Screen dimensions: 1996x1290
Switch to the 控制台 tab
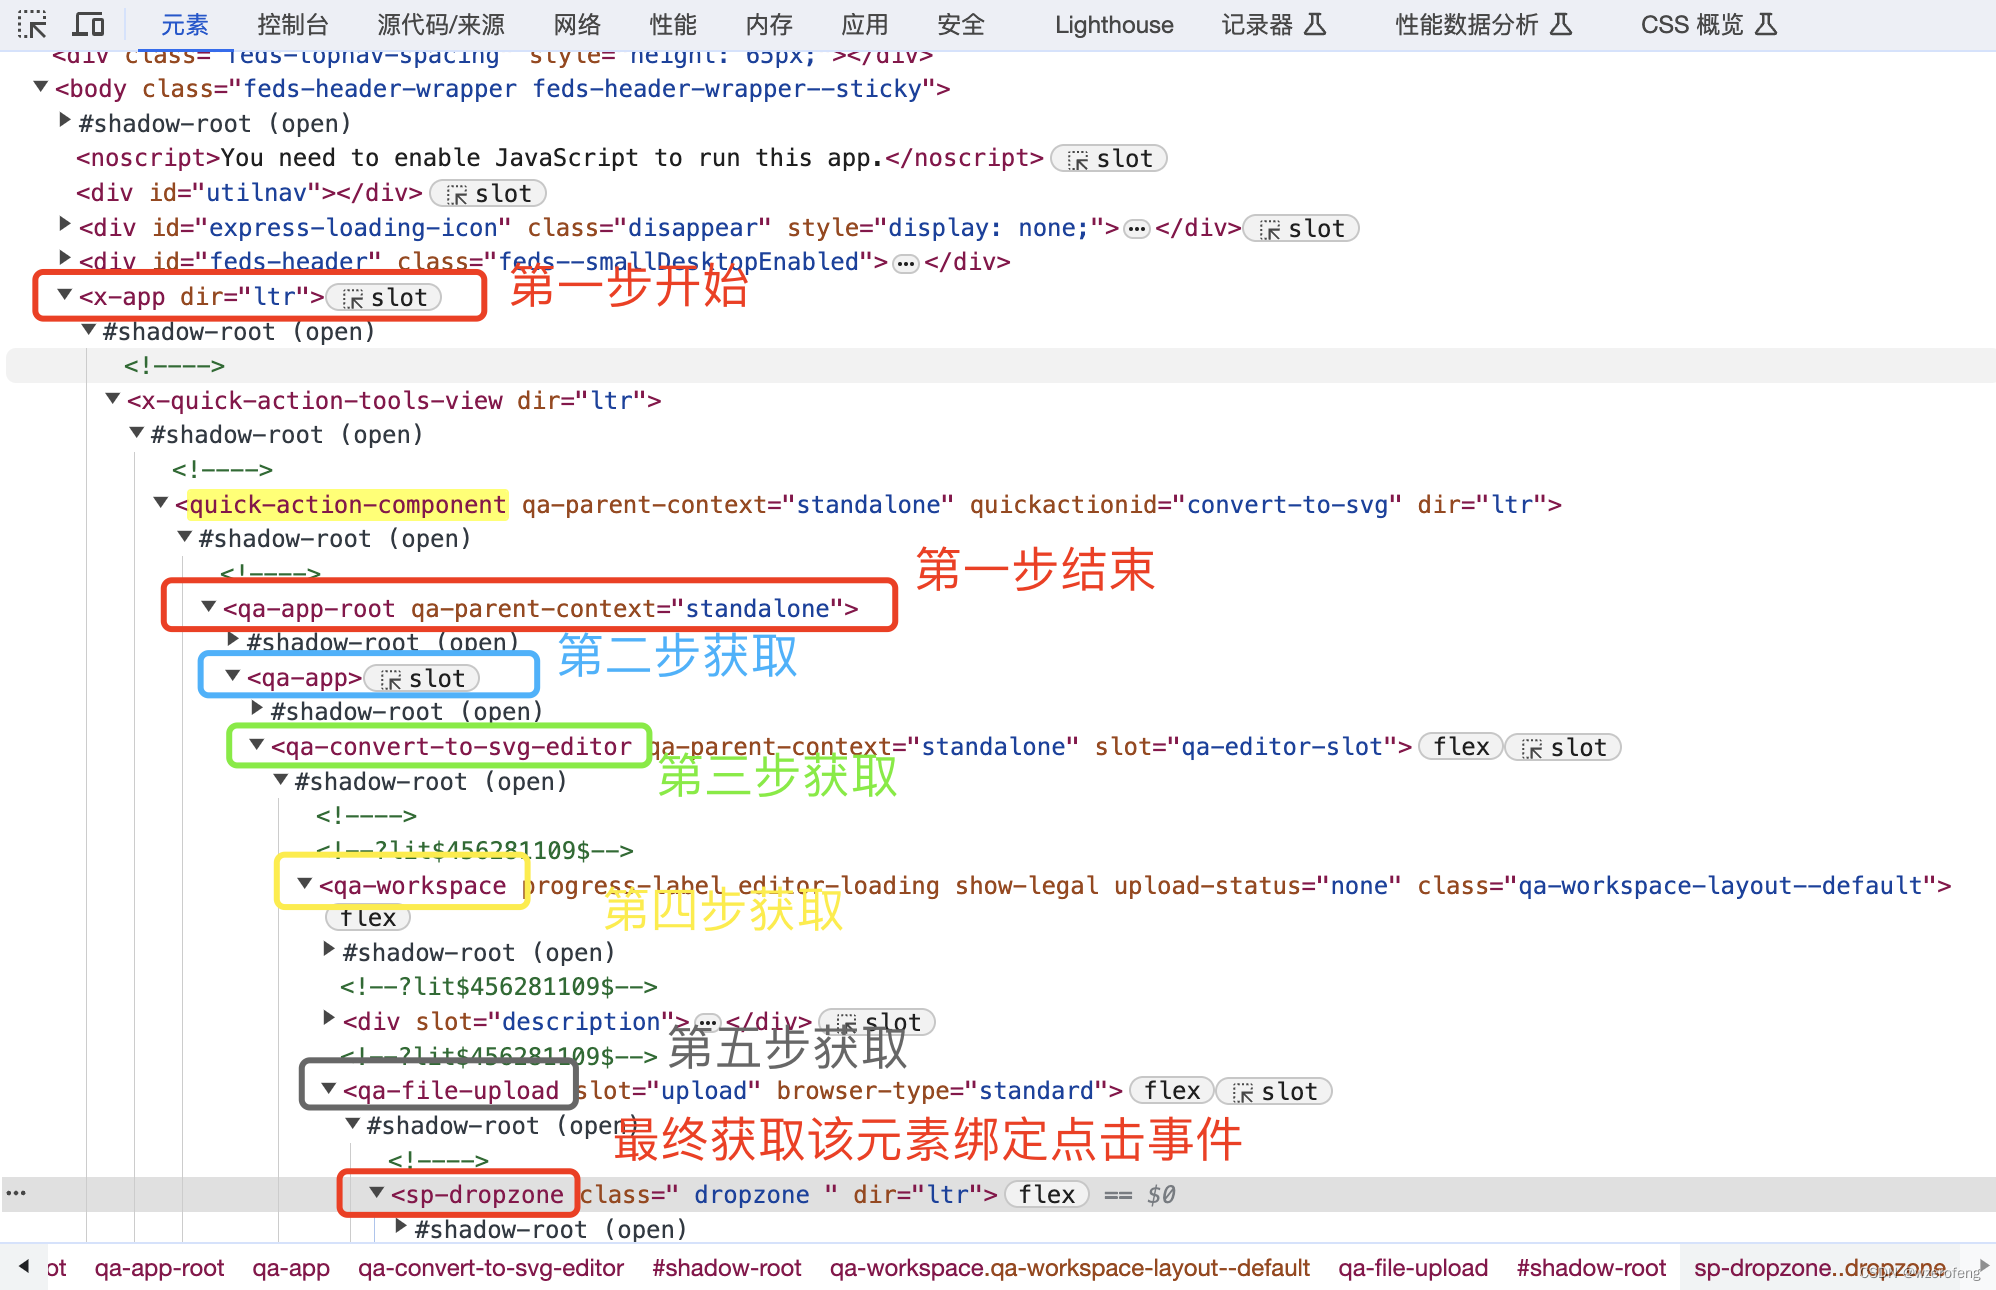coord(293,24)
